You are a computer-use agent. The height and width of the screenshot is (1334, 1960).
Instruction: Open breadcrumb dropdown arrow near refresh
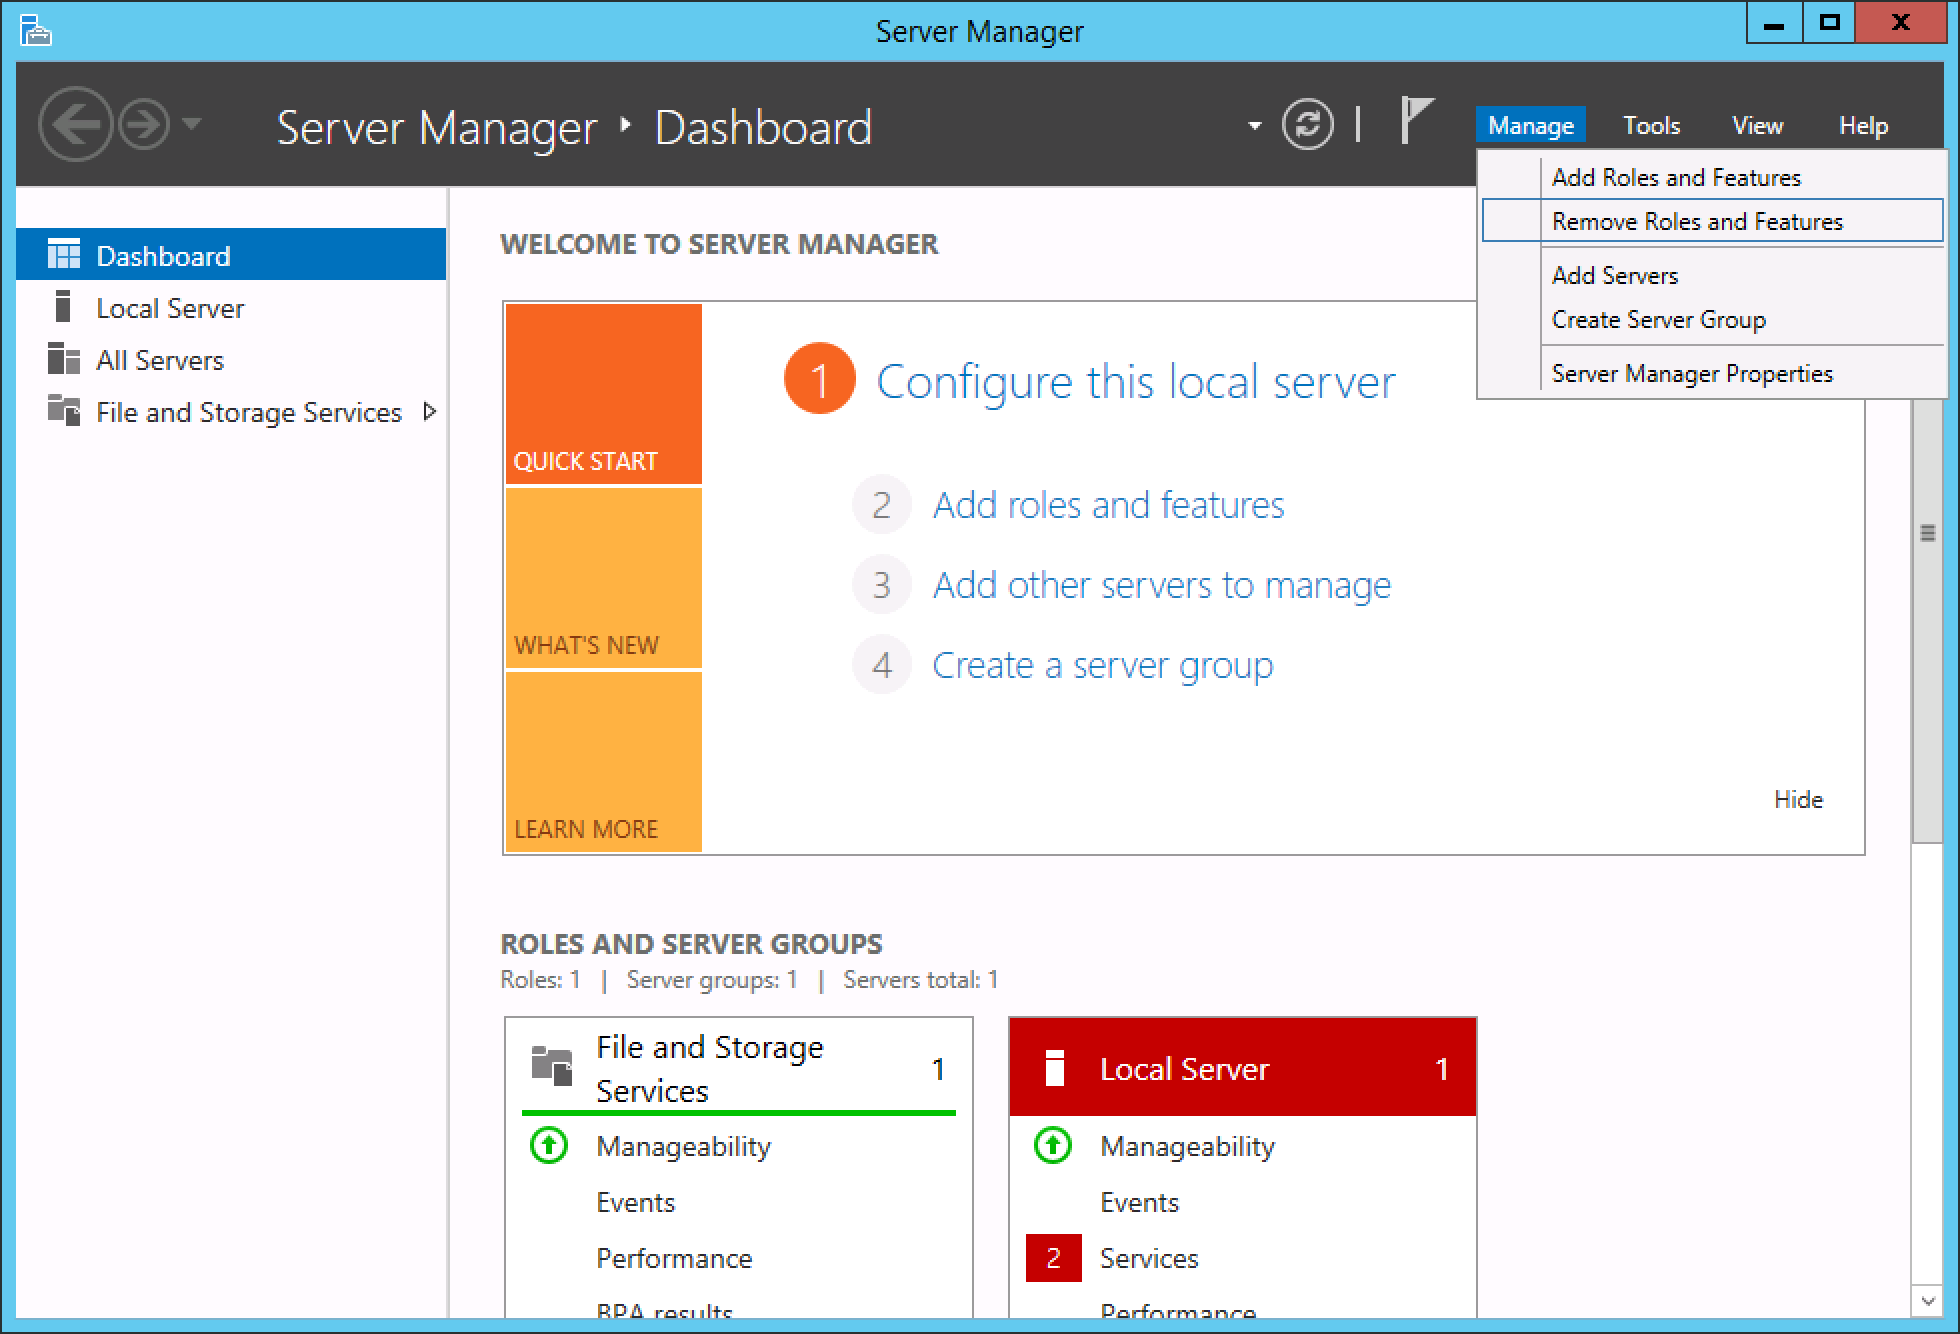[1254, 126]
